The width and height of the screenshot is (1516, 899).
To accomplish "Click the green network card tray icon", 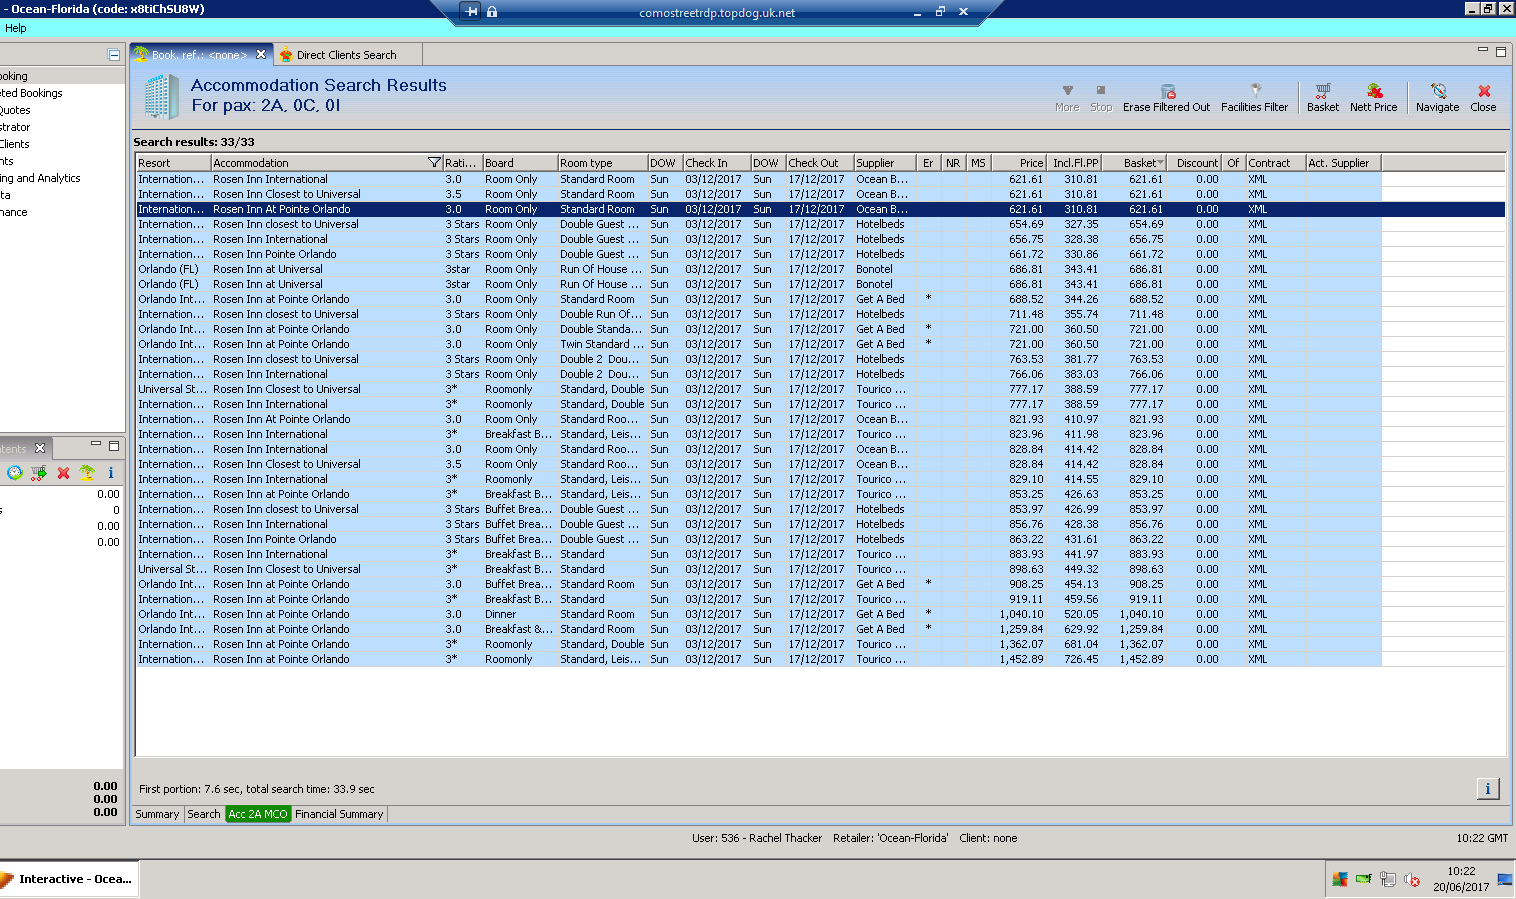I will click(1364, 880).
